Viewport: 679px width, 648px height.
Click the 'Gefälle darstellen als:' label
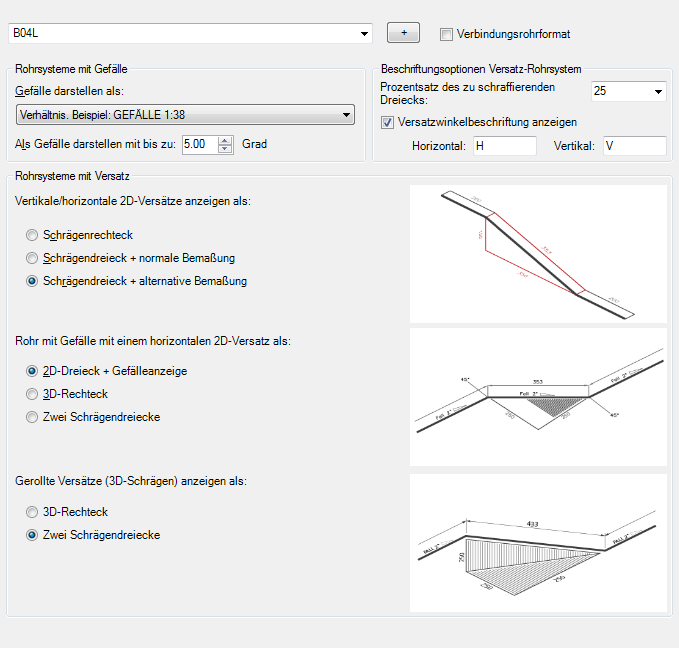(69, 91)
